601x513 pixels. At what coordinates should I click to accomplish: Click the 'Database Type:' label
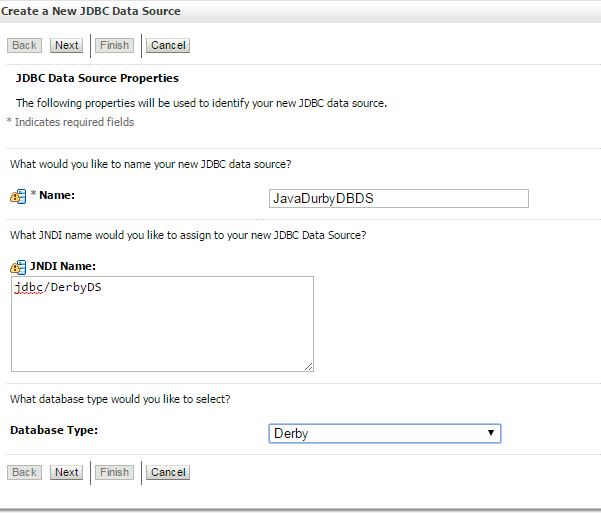[x=54, y=430]
